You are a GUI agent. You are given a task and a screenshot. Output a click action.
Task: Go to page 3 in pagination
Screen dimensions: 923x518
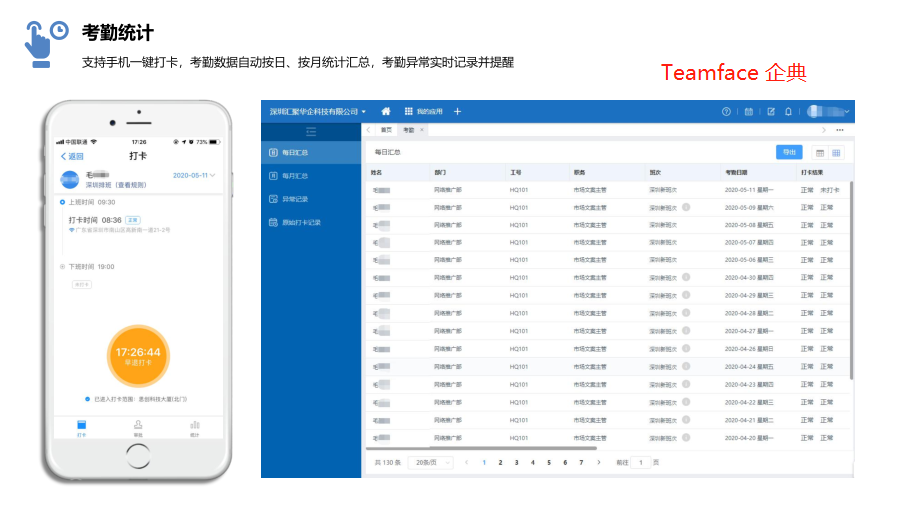[x=517, y=463]
